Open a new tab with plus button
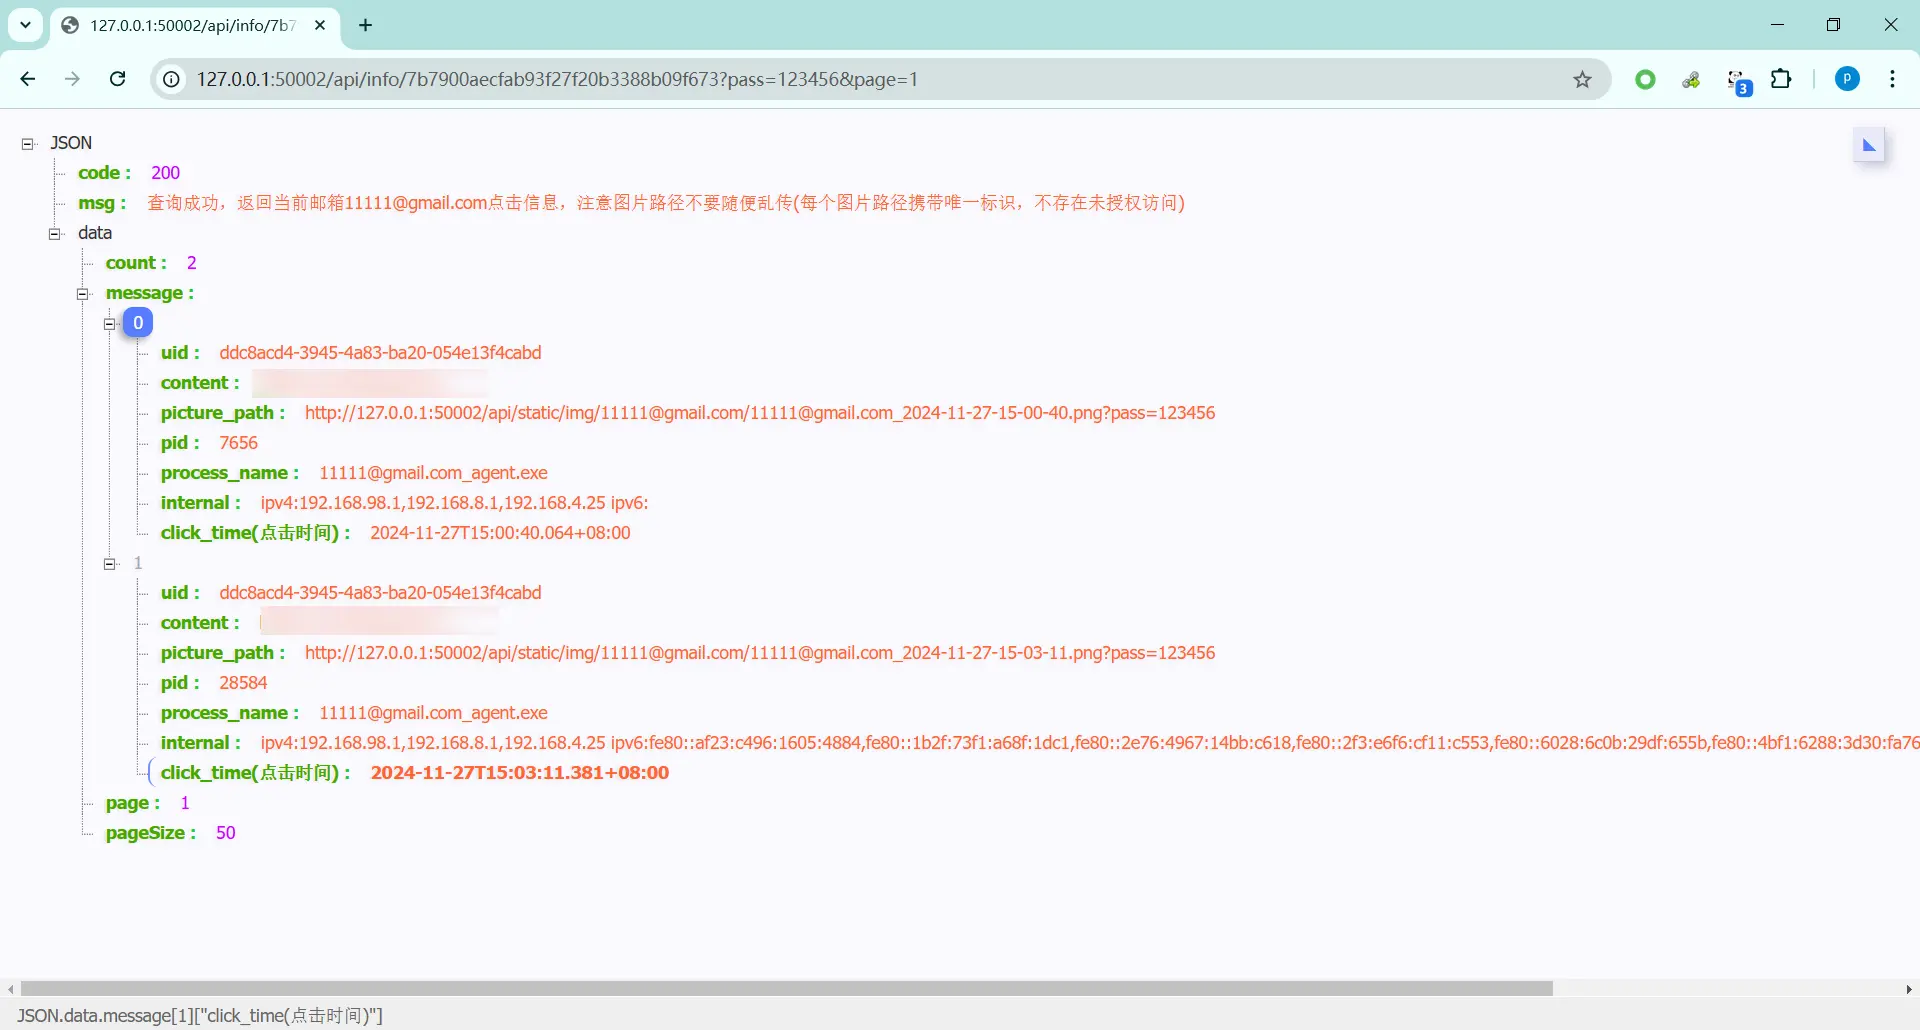This screenshot has height=1030, width=1920. tap(366, 25)
